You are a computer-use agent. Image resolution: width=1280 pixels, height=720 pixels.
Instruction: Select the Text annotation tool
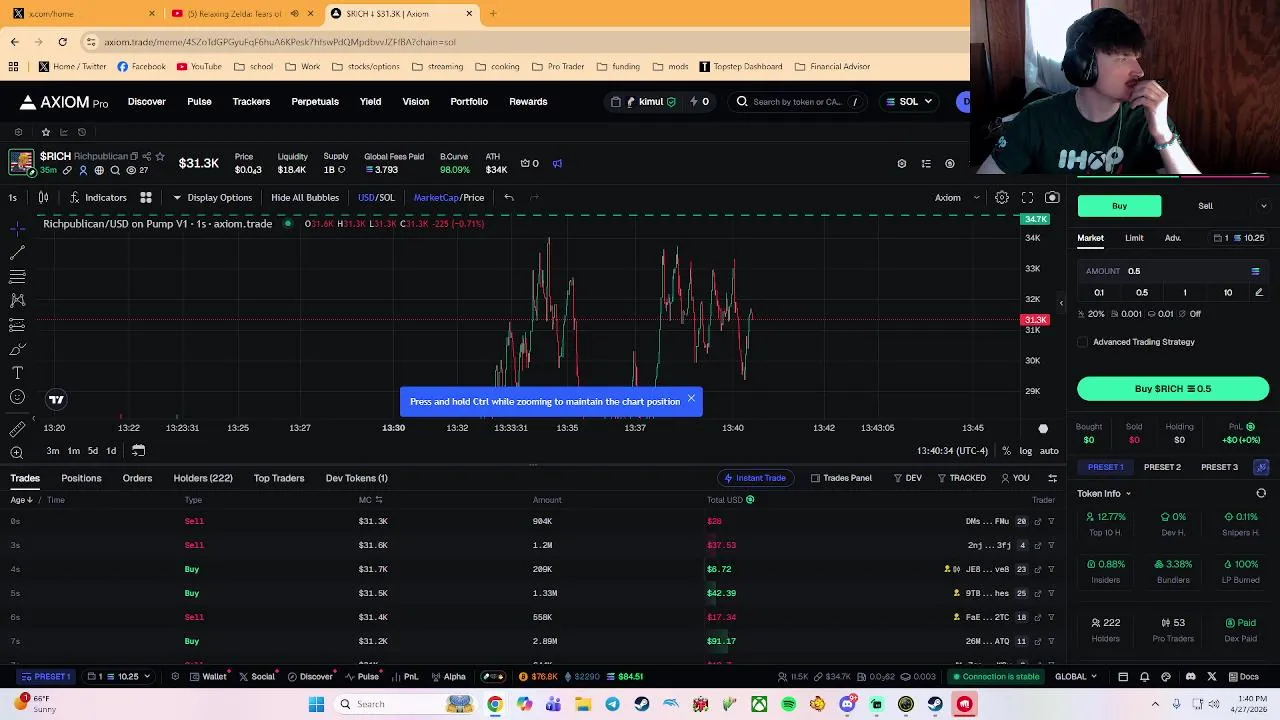[17, 373]
